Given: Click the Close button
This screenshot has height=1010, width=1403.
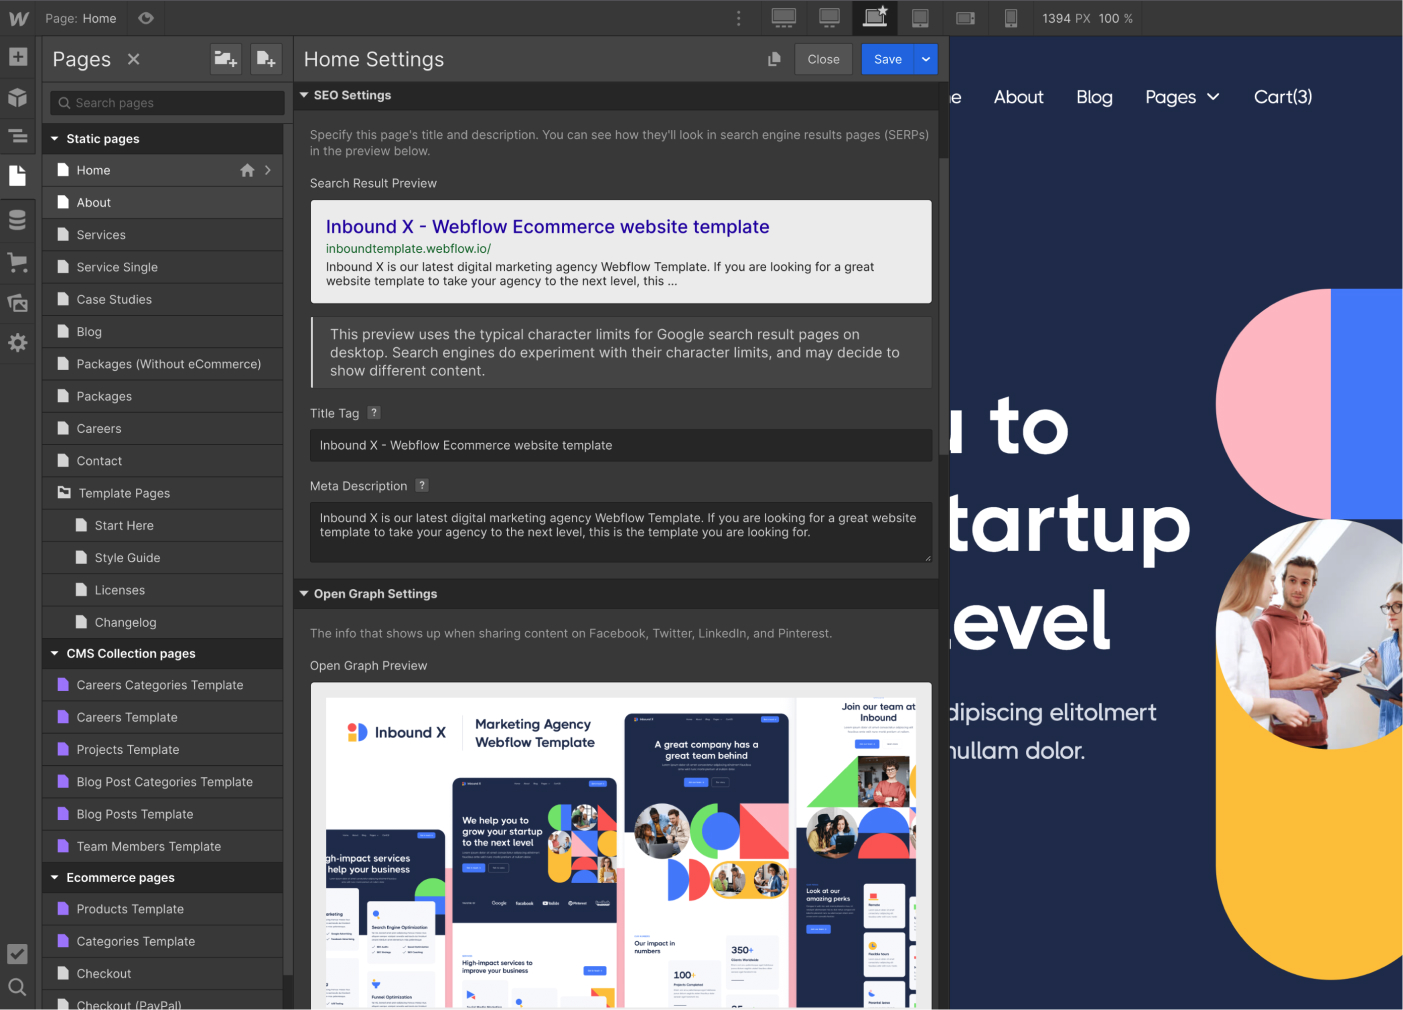Looking at the screenshot, I should coord(823,59).
